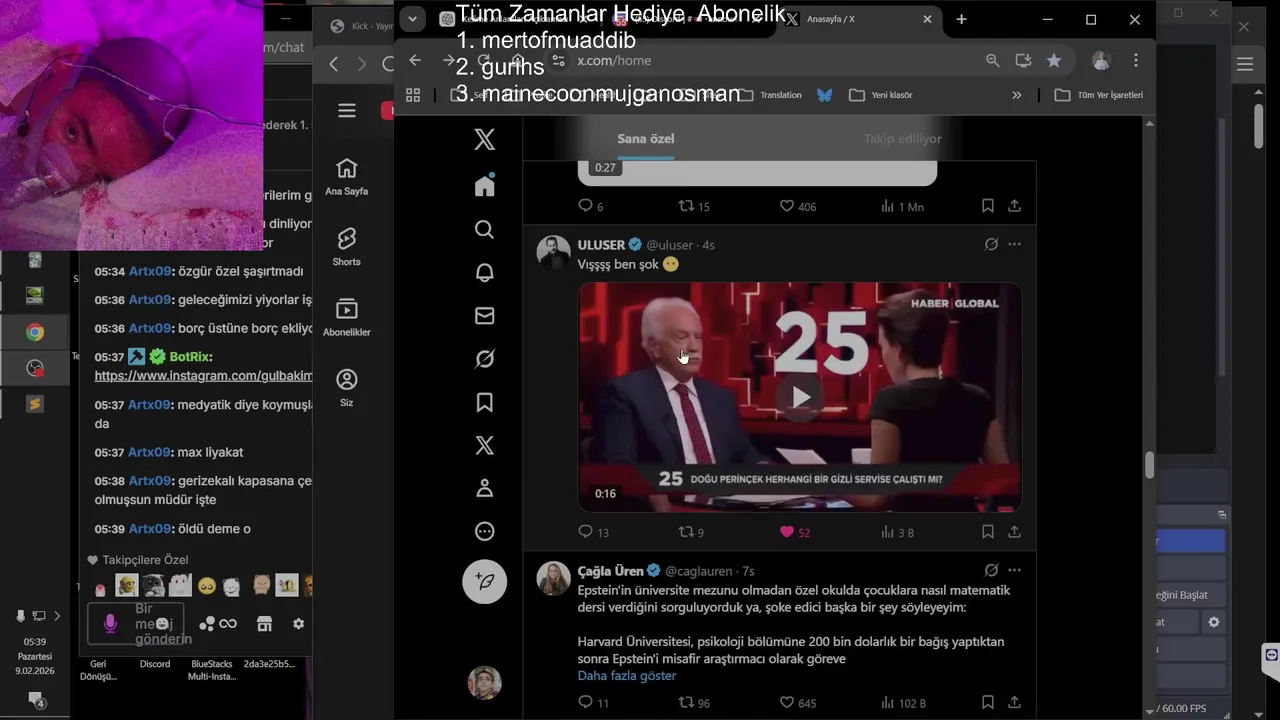The width and height of the screenshot is (1280, 720).
Task: Open Bookmarks in the X sidebar
Action: click(485, 402)
